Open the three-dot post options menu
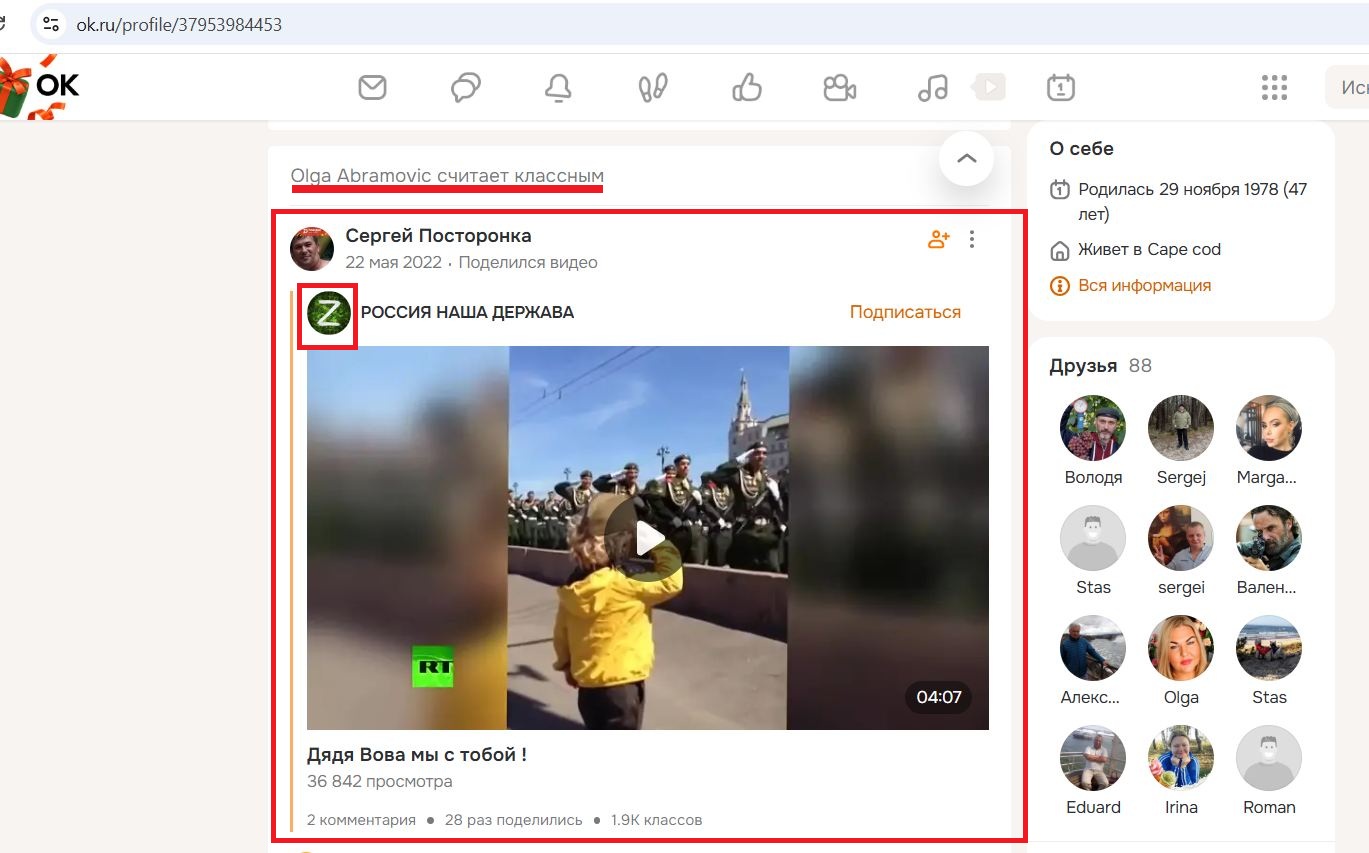This screenshot has height=853, width=1369. tap(972, 239)
